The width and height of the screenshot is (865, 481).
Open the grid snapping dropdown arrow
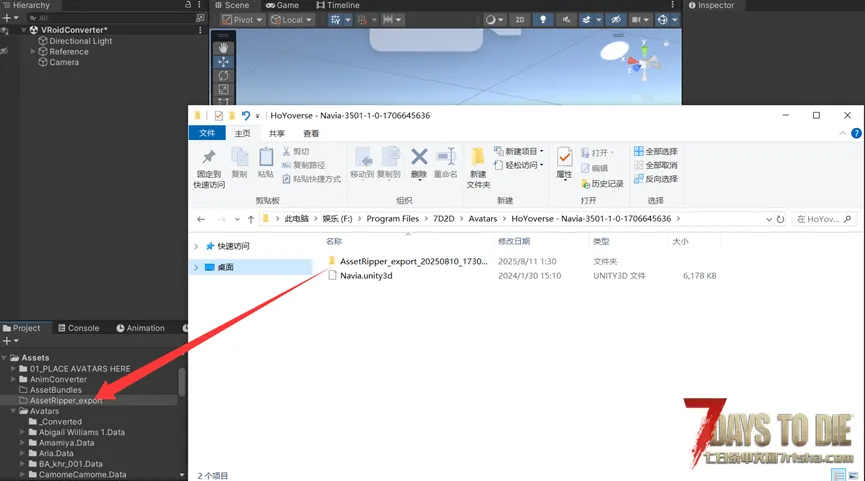click(x=348, y=20)
